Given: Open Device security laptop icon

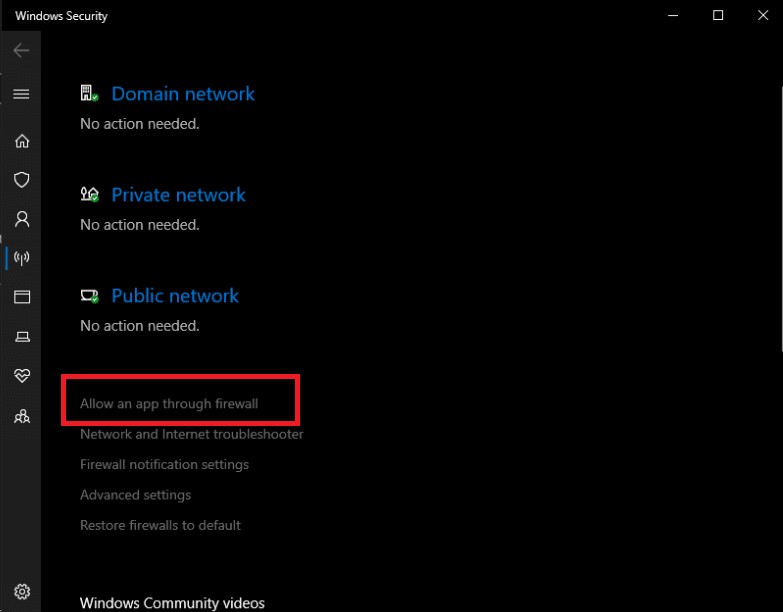Looking at the screenshot, I should point(21,337).
